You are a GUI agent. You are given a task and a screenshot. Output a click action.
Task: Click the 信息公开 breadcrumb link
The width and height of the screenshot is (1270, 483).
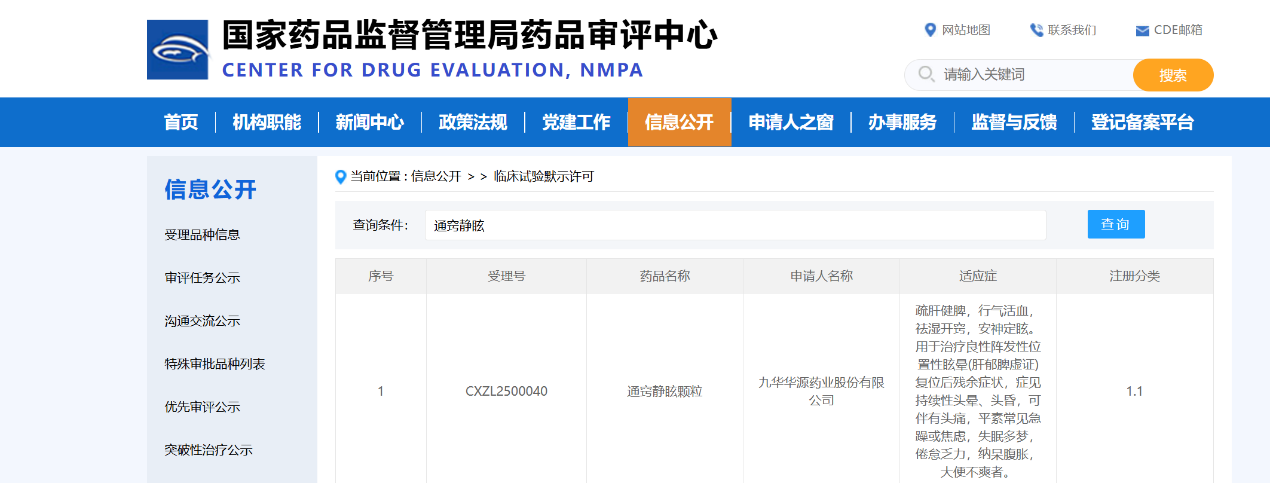click(436, 176)
